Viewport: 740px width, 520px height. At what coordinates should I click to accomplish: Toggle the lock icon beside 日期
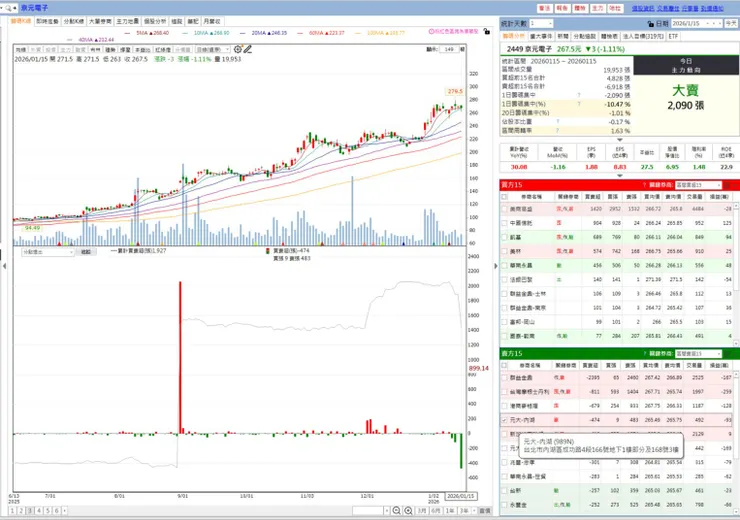point(651,24)
